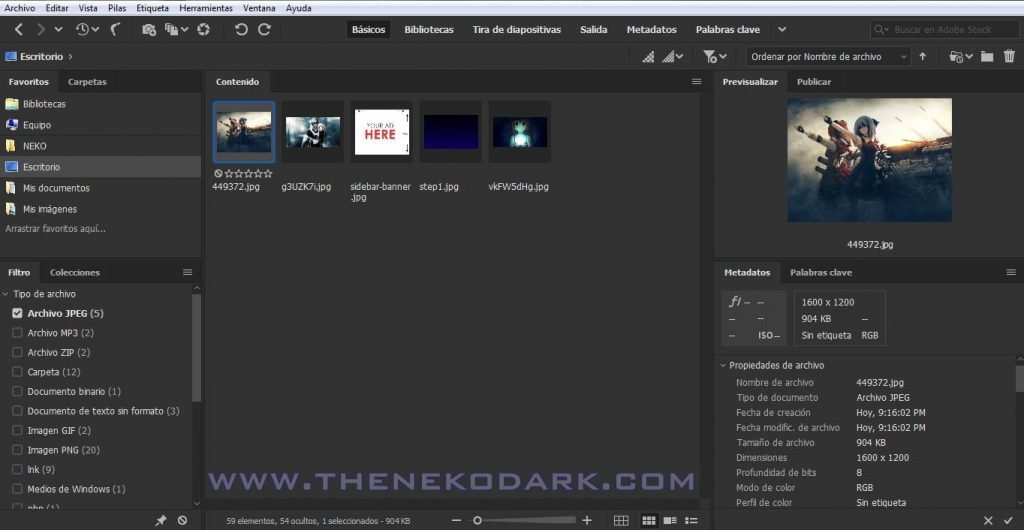
Task: Switch to the Palabras clave panel tab
Action: tap(820, 272)
